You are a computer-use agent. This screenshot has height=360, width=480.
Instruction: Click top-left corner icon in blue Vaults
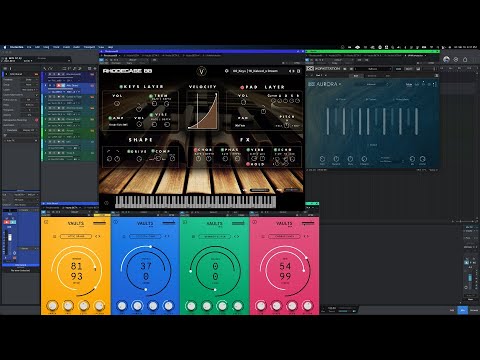tap(116, 222)
